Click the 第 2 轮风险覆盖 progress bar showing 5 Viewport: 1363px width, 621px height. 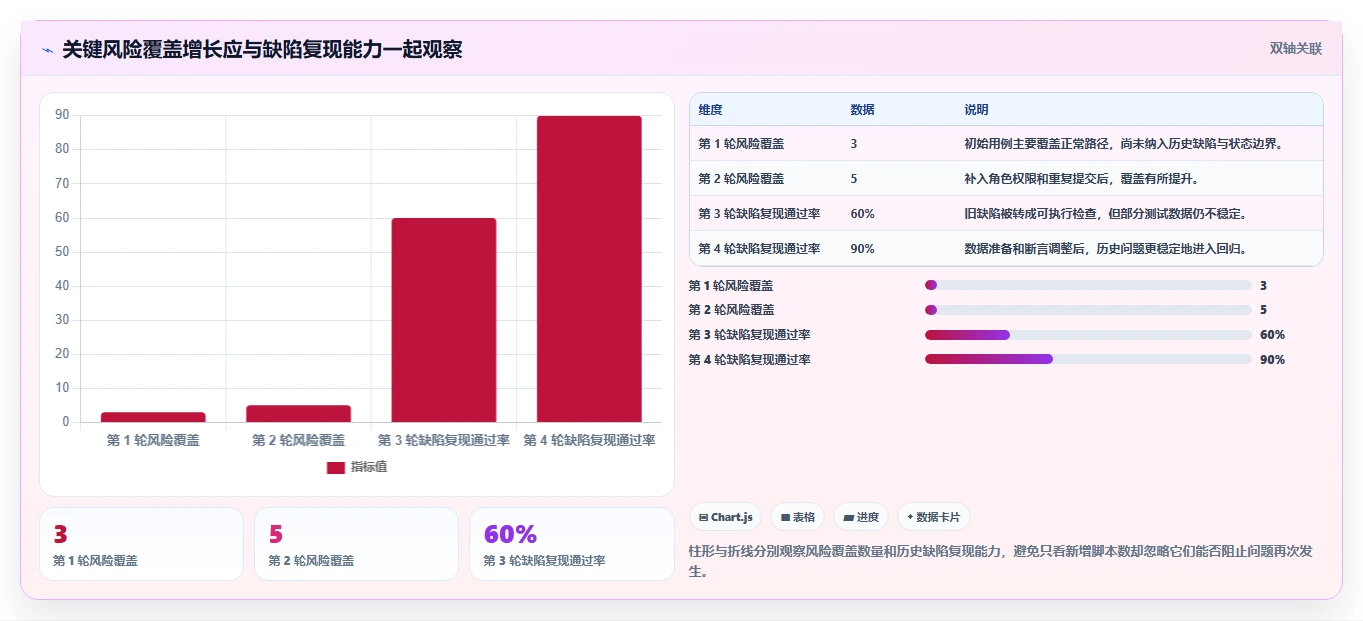[x=1088, y=310]
